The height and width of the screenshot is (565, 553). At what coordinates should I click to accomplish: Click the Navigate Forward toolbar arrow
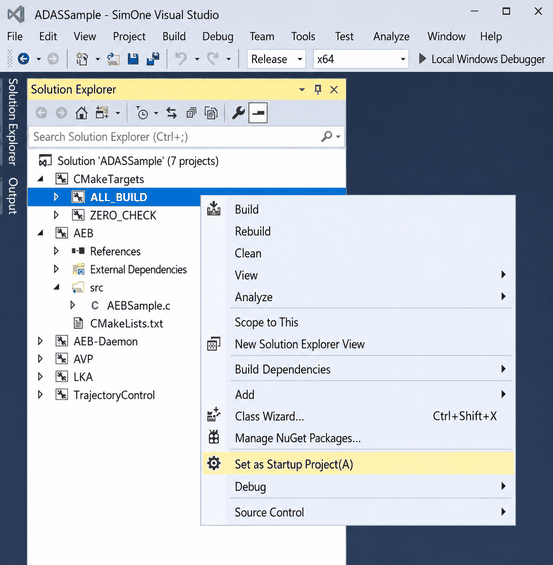[x=53, y=59]
